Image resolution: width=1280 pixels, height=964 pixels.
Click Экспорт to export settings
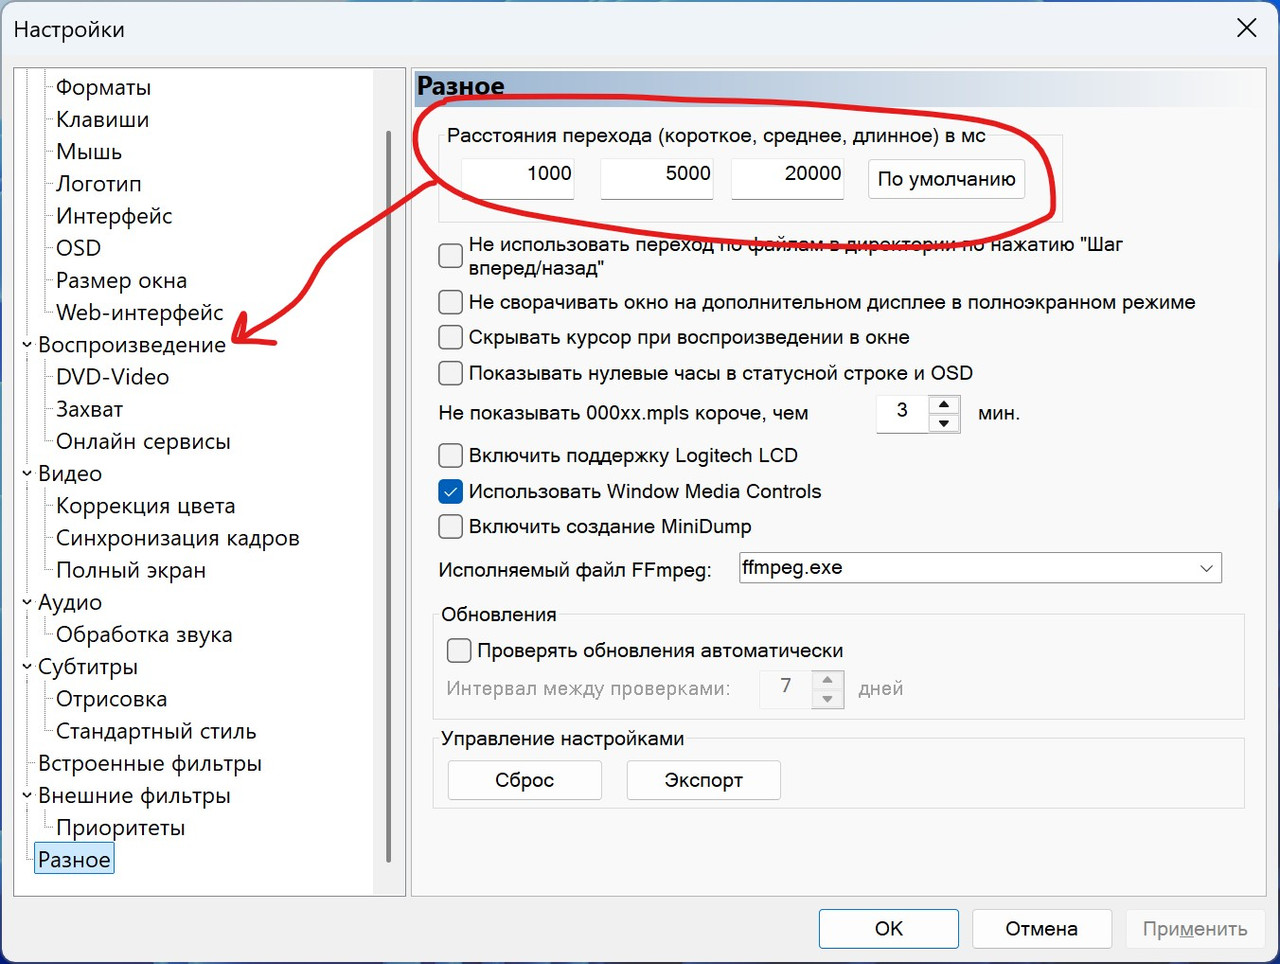click(704, 780)
